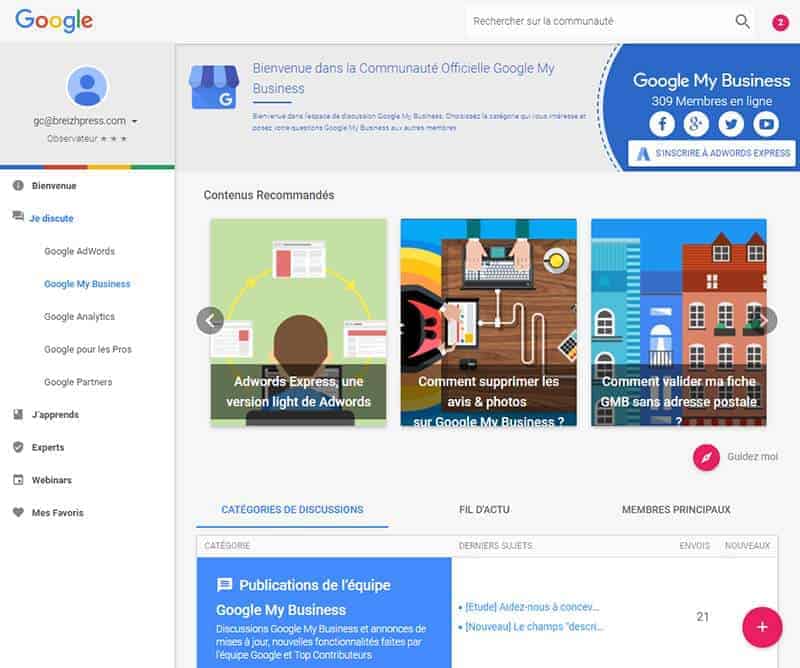Open Bienvenue dans la Communauté Officielle heading link
The width and height of the screenshot is (800, 668).
pyautogui.click(x=404, y=78)
